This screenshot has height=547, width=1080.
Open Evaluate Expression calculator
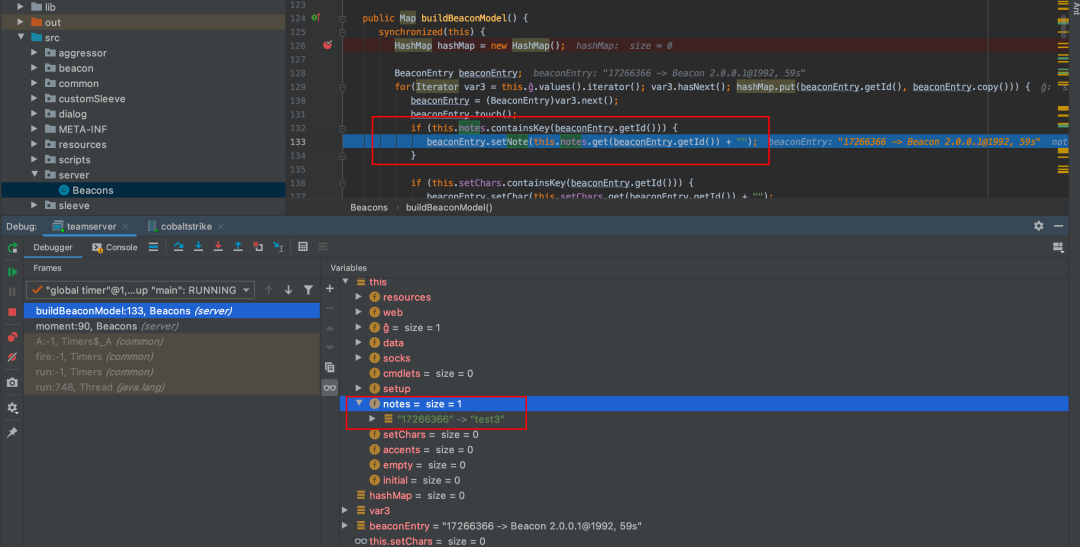(303, 247)
